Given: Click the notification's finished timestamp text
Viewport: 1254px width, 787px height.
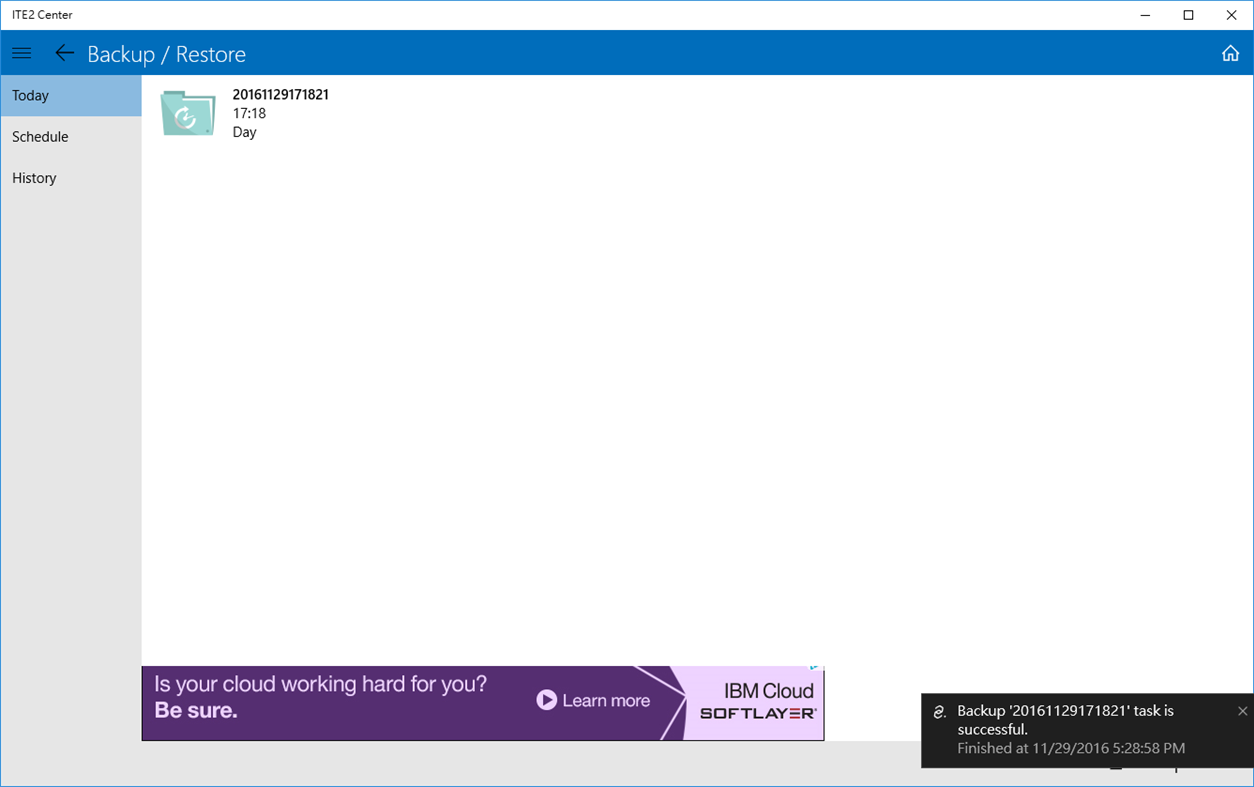Looking at the screenshot, I should 1070,748.
